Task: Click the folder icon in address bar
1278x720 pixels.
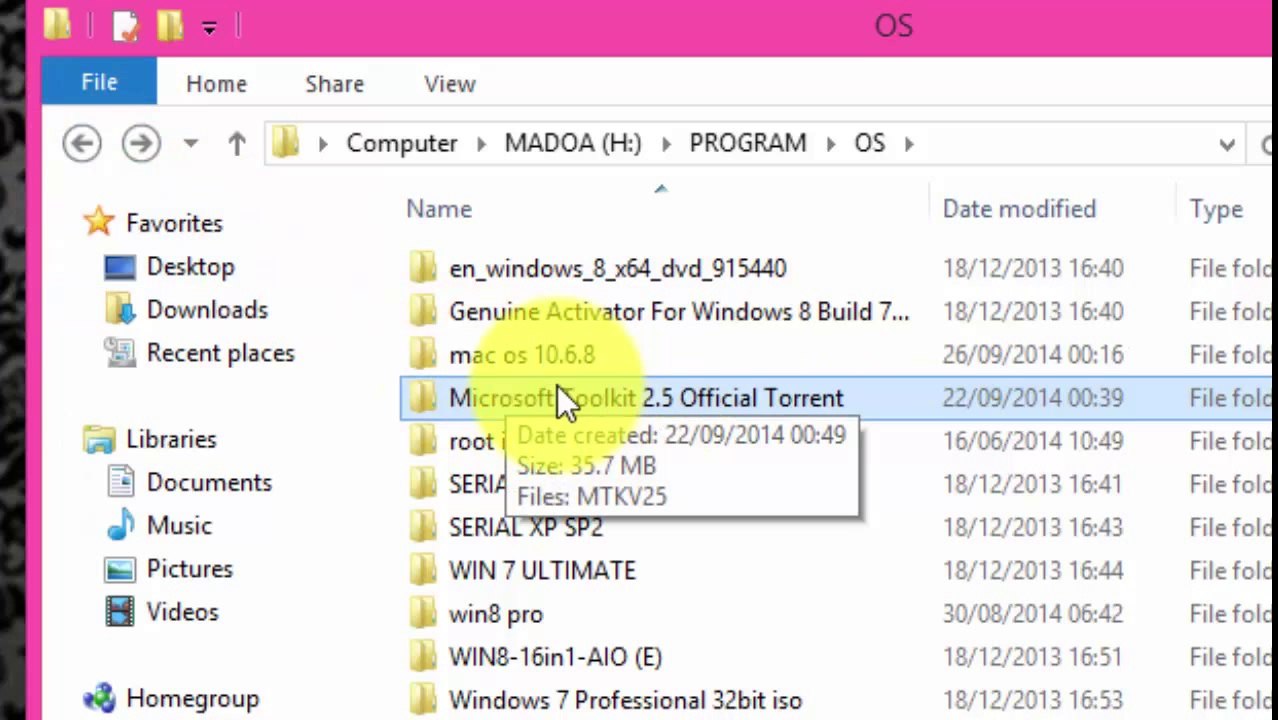Action: pyautogui.click(x=286, y=143)
